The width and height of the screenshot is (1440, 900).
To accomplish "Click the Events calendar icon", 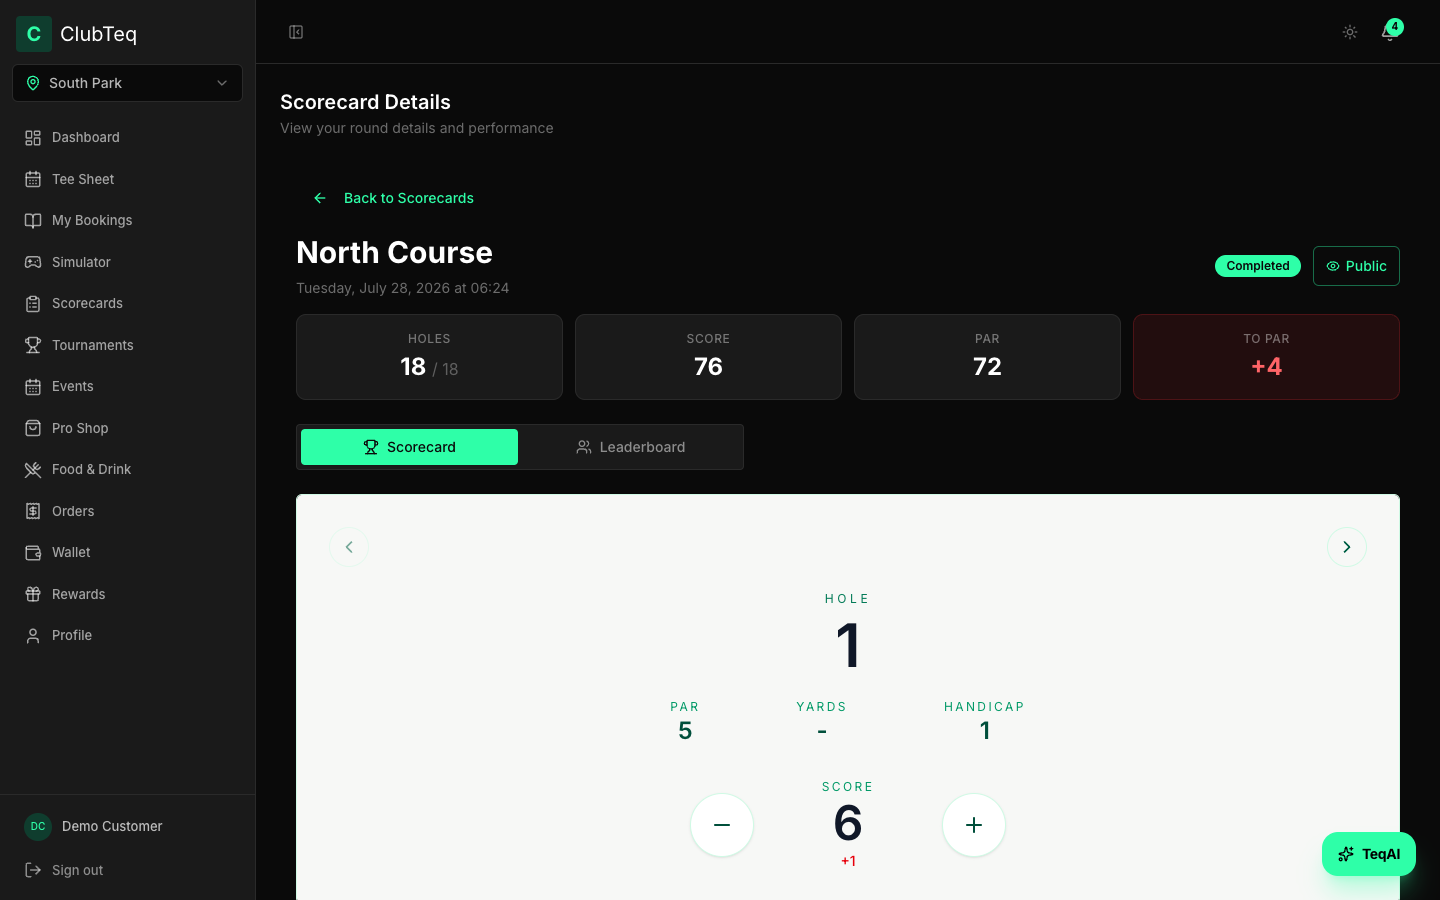I will pos(33,387).
